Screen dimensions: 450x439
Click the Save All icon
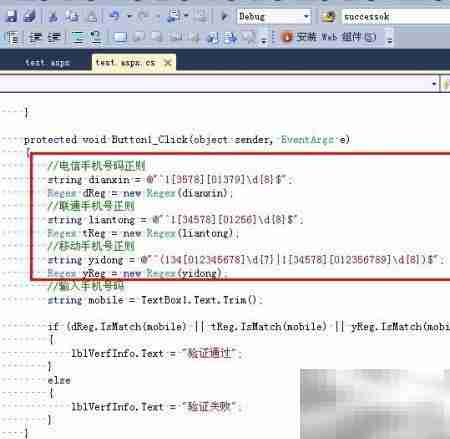29,16
